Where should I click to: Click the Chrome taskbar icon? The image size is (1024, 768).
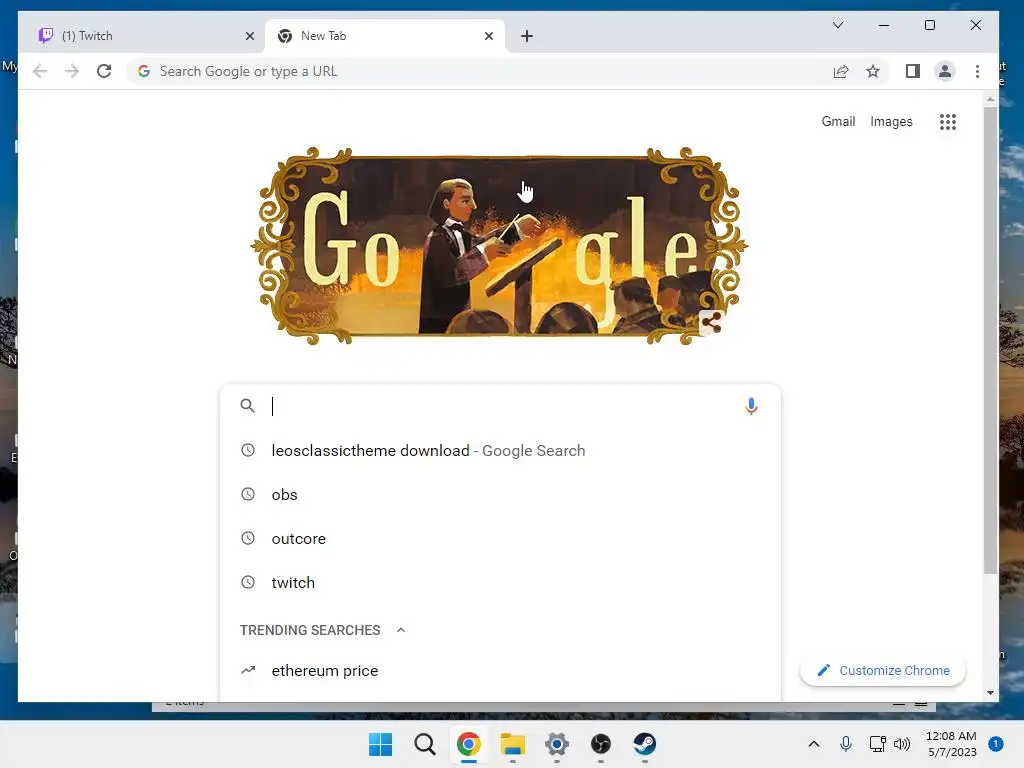pos(468,744)
